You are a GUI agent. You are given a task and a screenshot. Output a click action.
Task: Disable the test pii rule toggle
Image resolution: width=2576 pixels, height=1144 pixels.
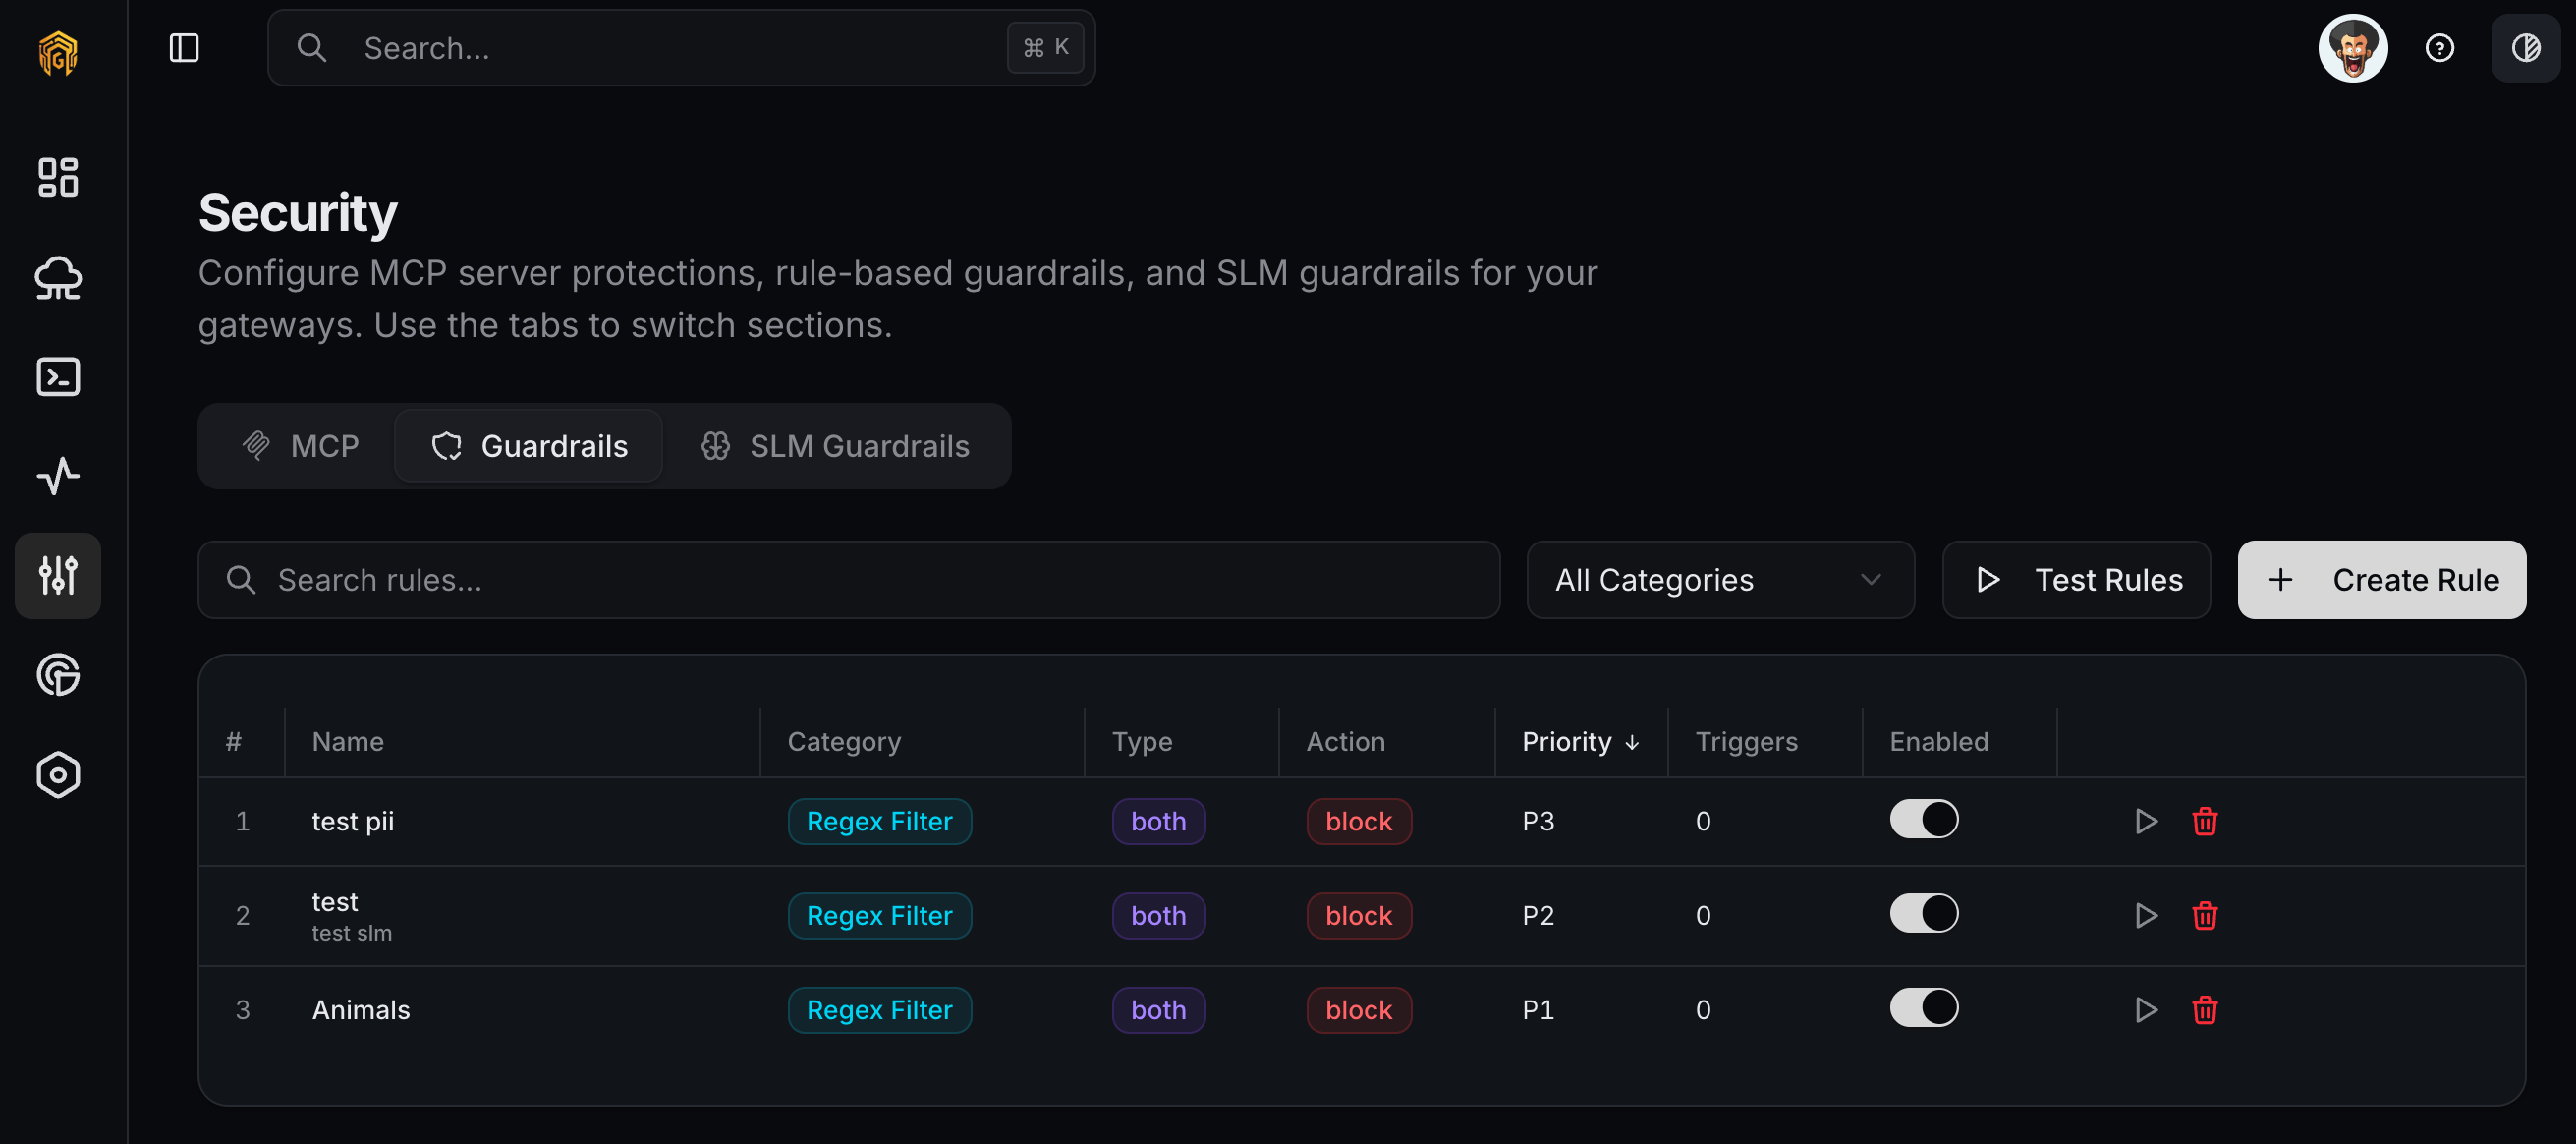point(1923,819)
